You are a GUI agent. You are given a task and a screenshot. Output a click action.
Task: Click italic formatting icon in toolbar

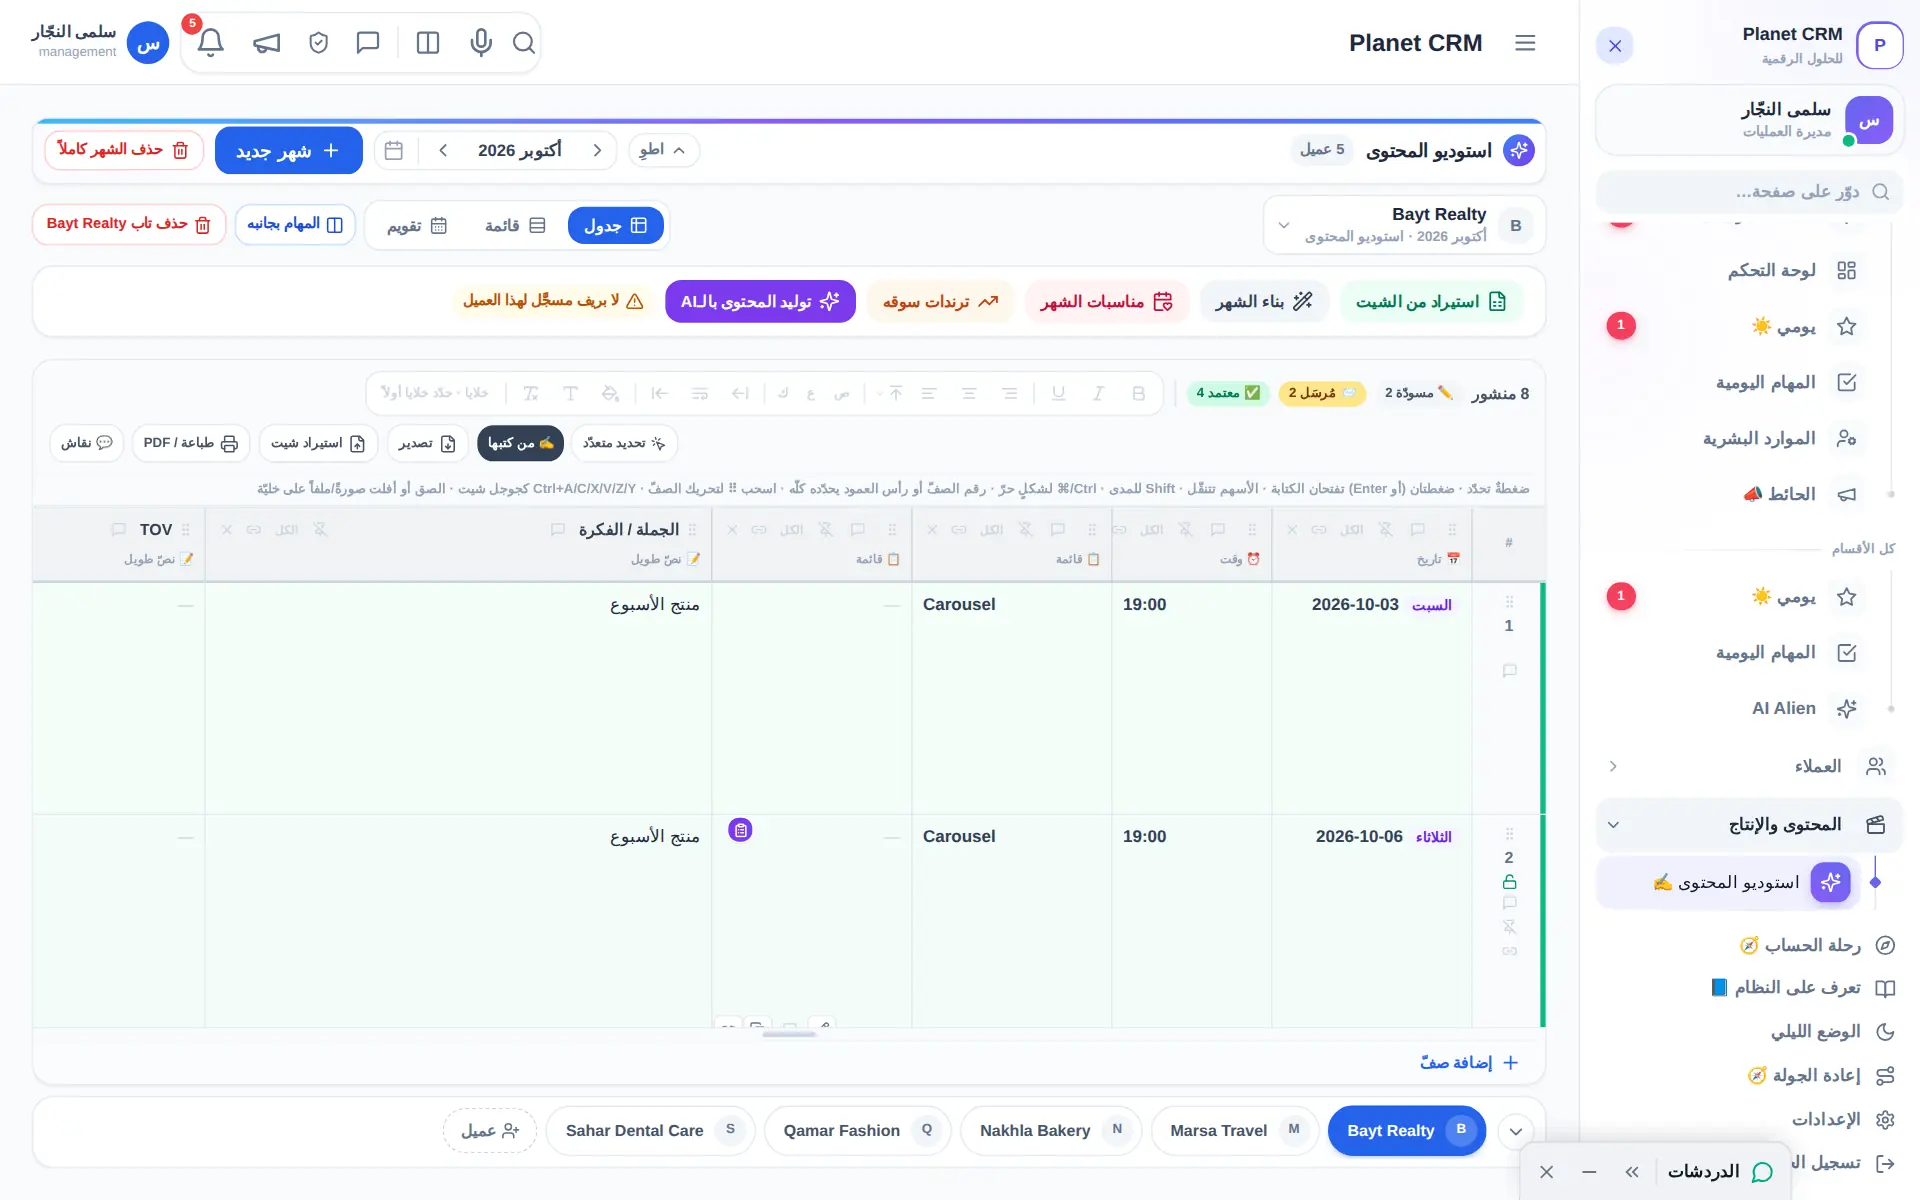pos(1098,393)
